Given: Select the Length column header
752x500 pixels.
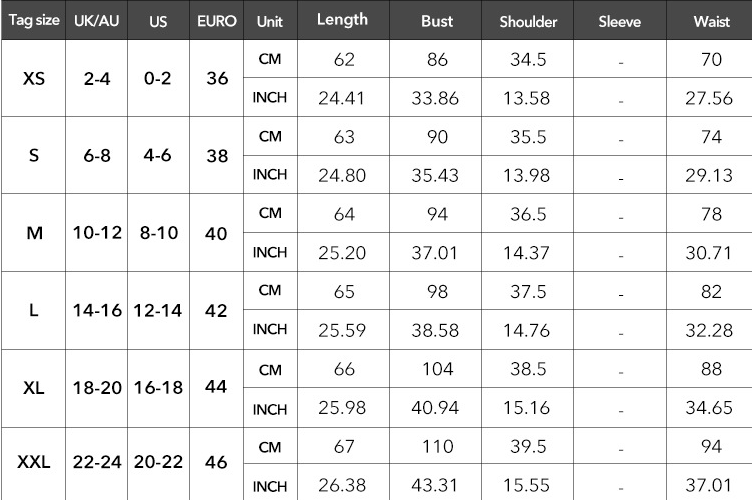Looking at the screenshot, I should coord(343,20).
